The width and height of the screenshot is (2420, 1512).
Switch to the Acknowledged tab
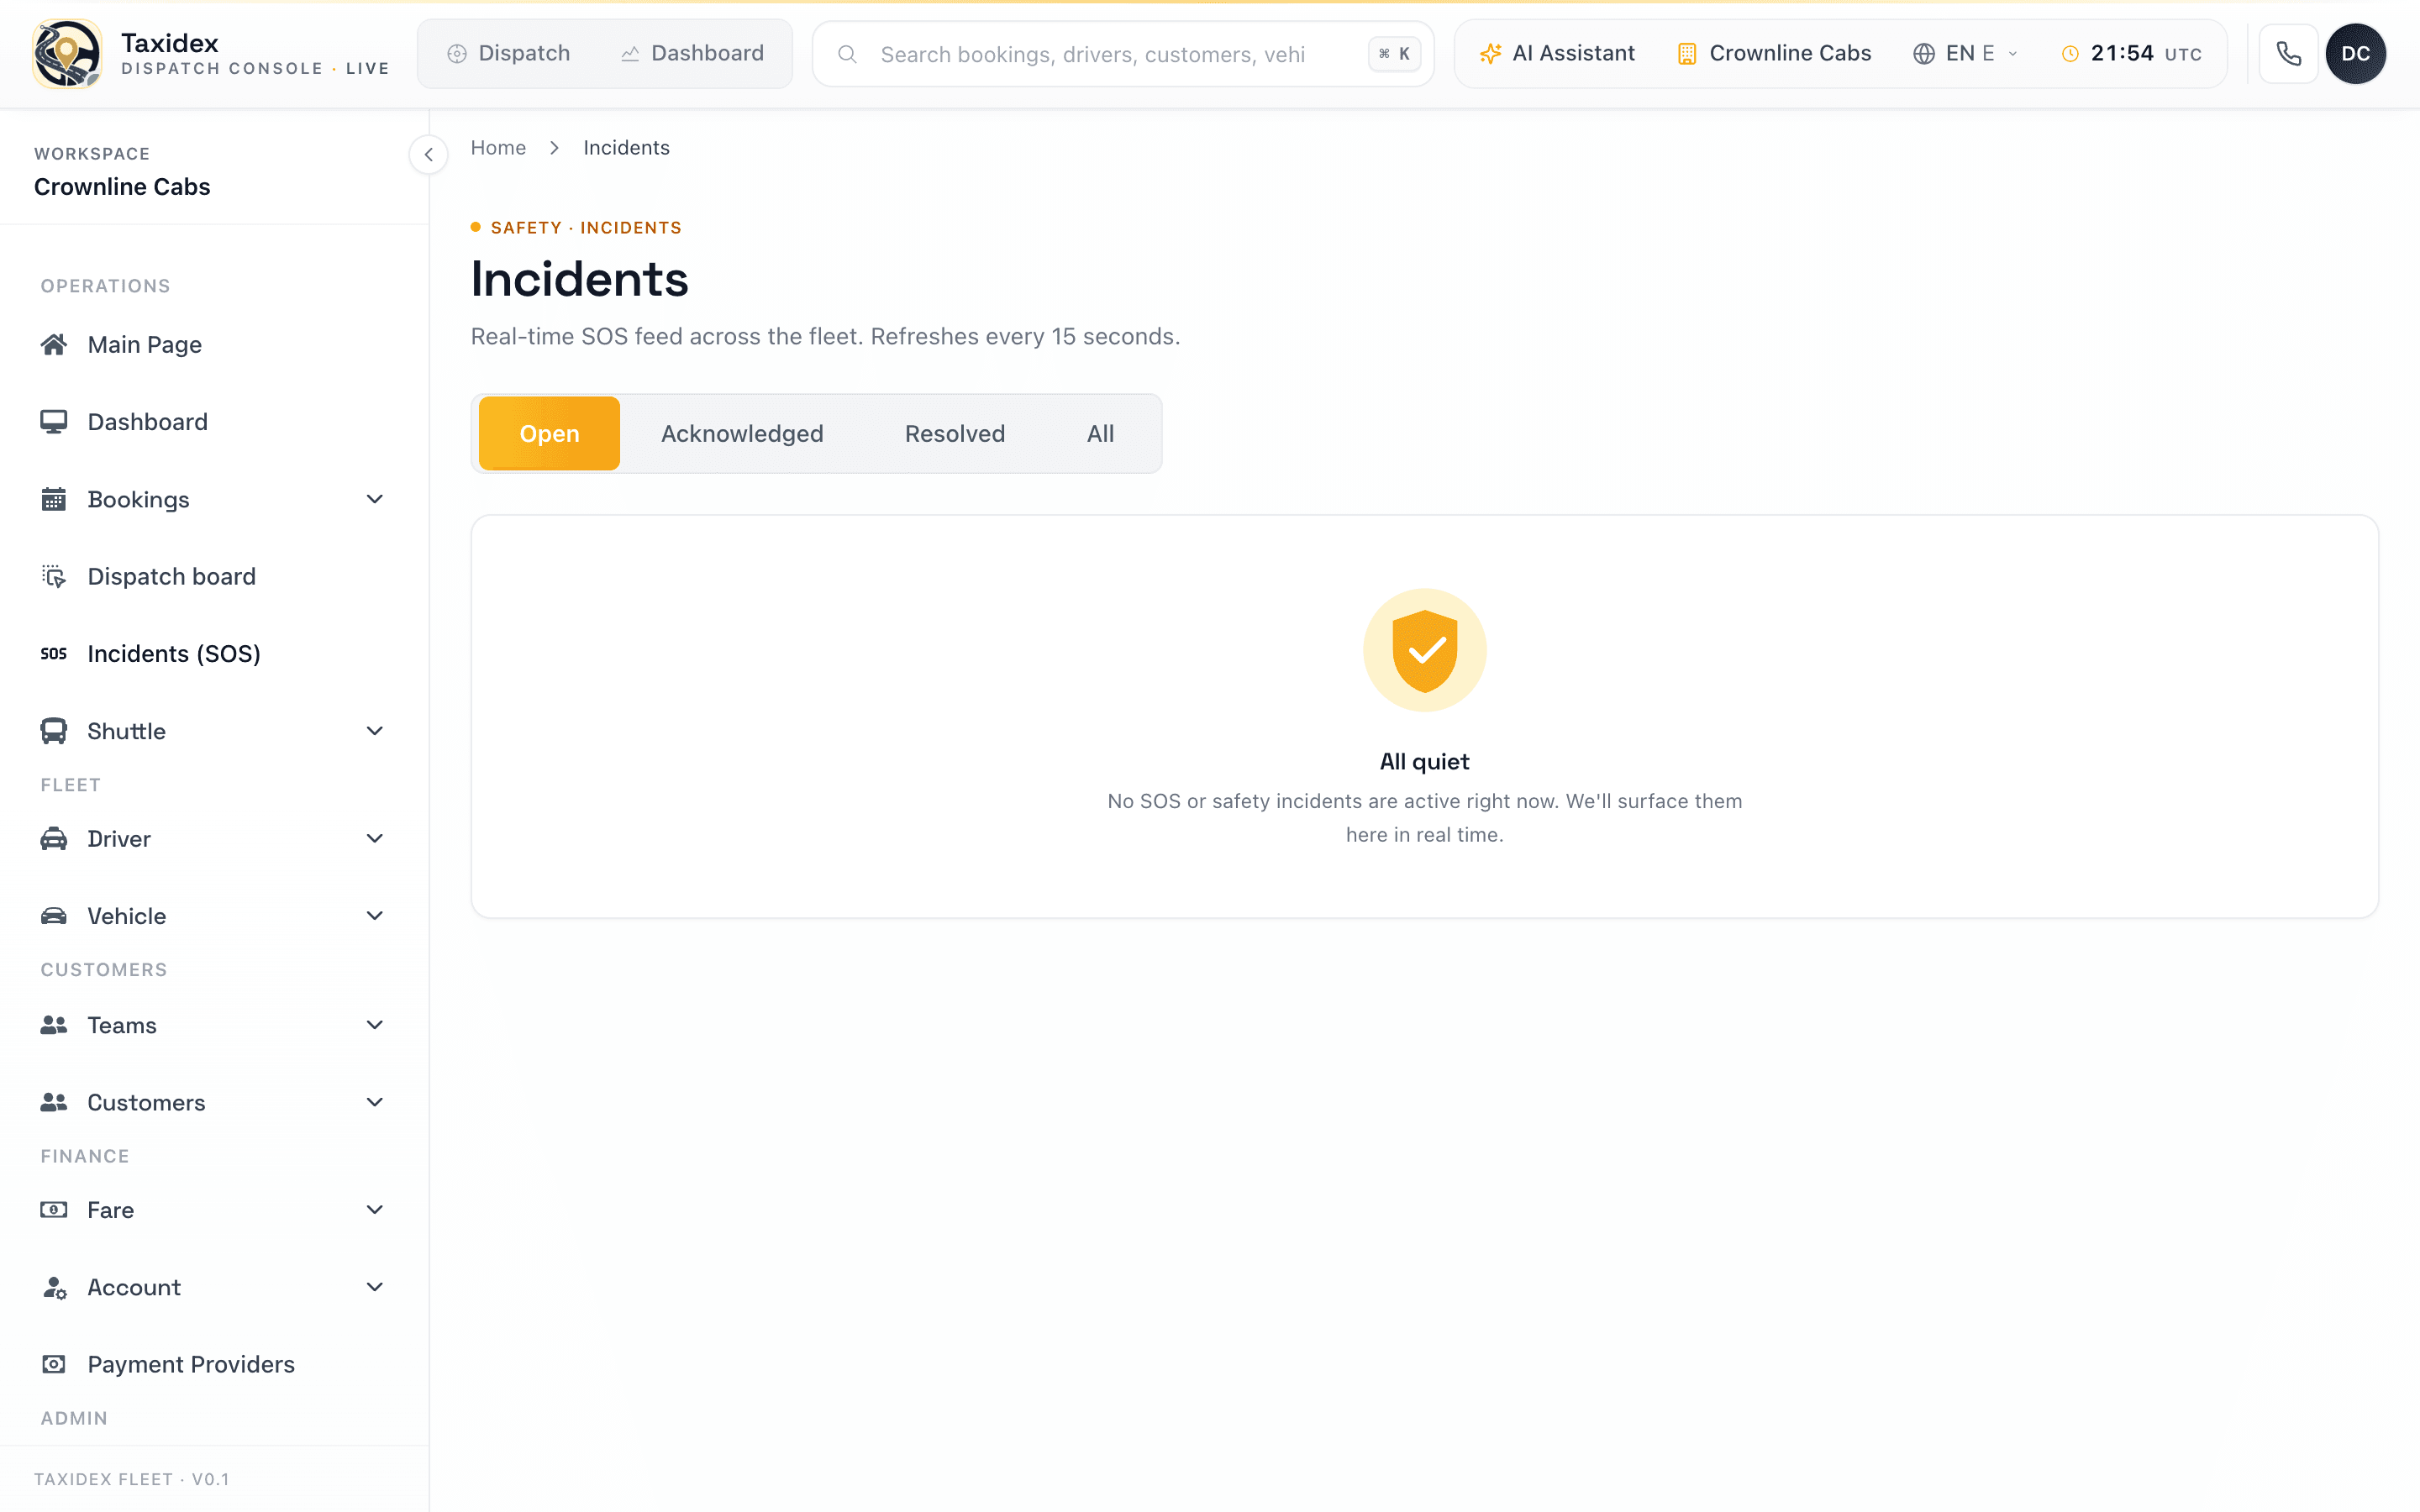coord(742,433)
